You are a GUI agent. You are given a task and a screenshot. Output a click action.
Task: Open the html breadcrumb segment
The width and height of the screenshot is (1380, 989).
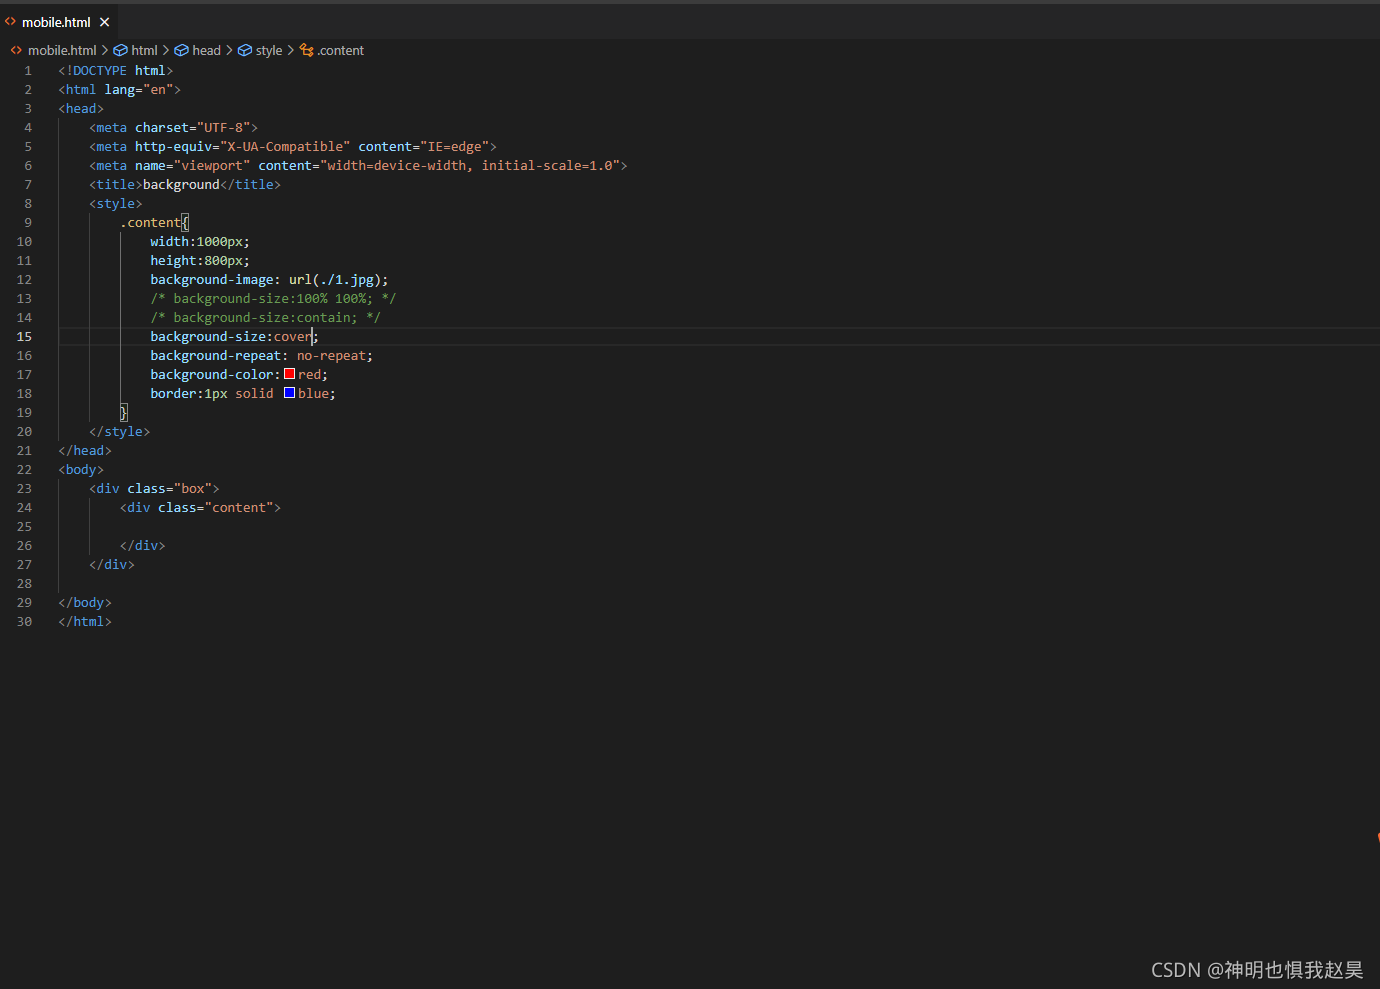(x=144, y=50)
